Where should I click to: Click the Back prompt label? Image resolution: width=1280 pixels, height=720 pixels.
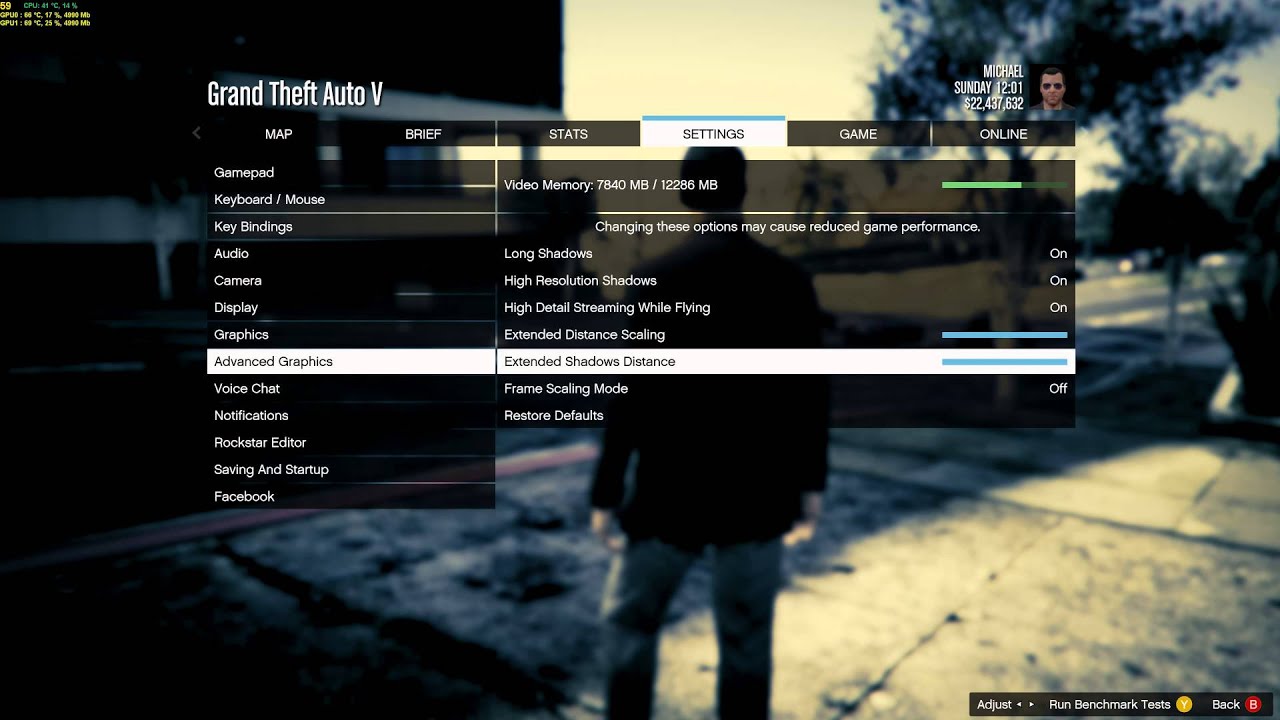1226,705
